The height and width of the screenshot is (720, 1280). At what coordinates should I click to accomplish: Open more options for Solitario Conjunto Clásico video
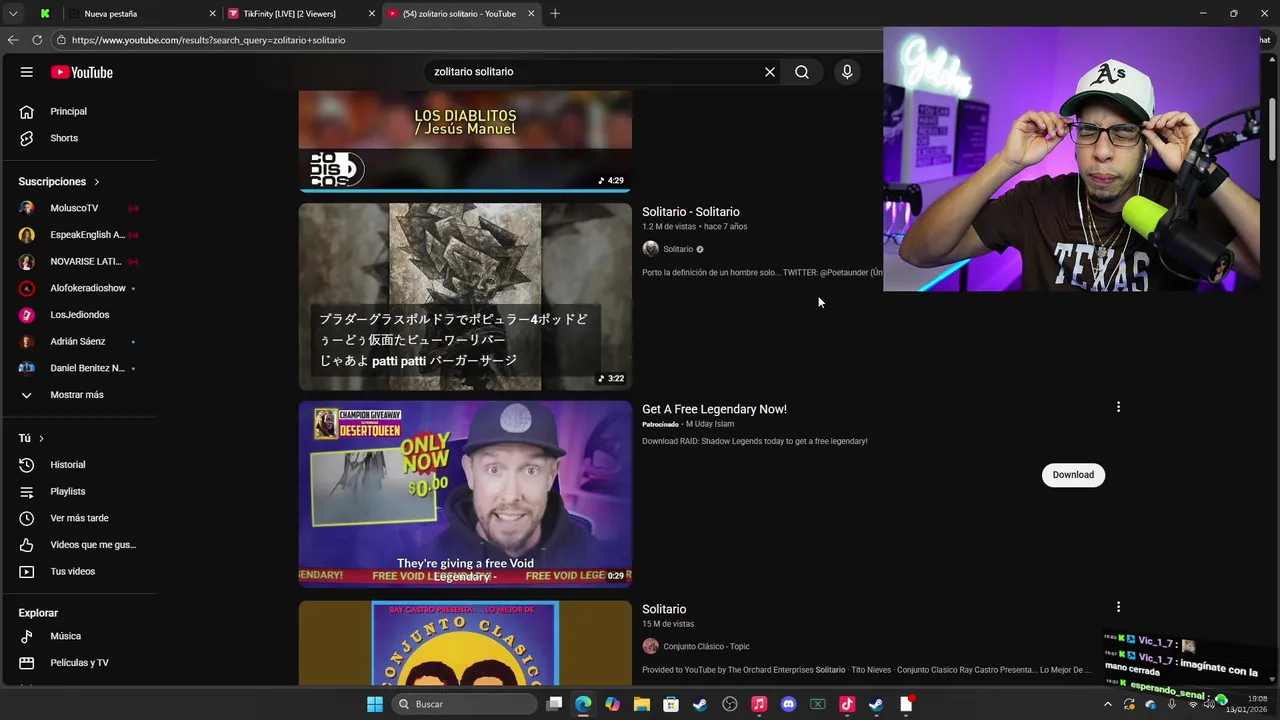coord(1118,607)
